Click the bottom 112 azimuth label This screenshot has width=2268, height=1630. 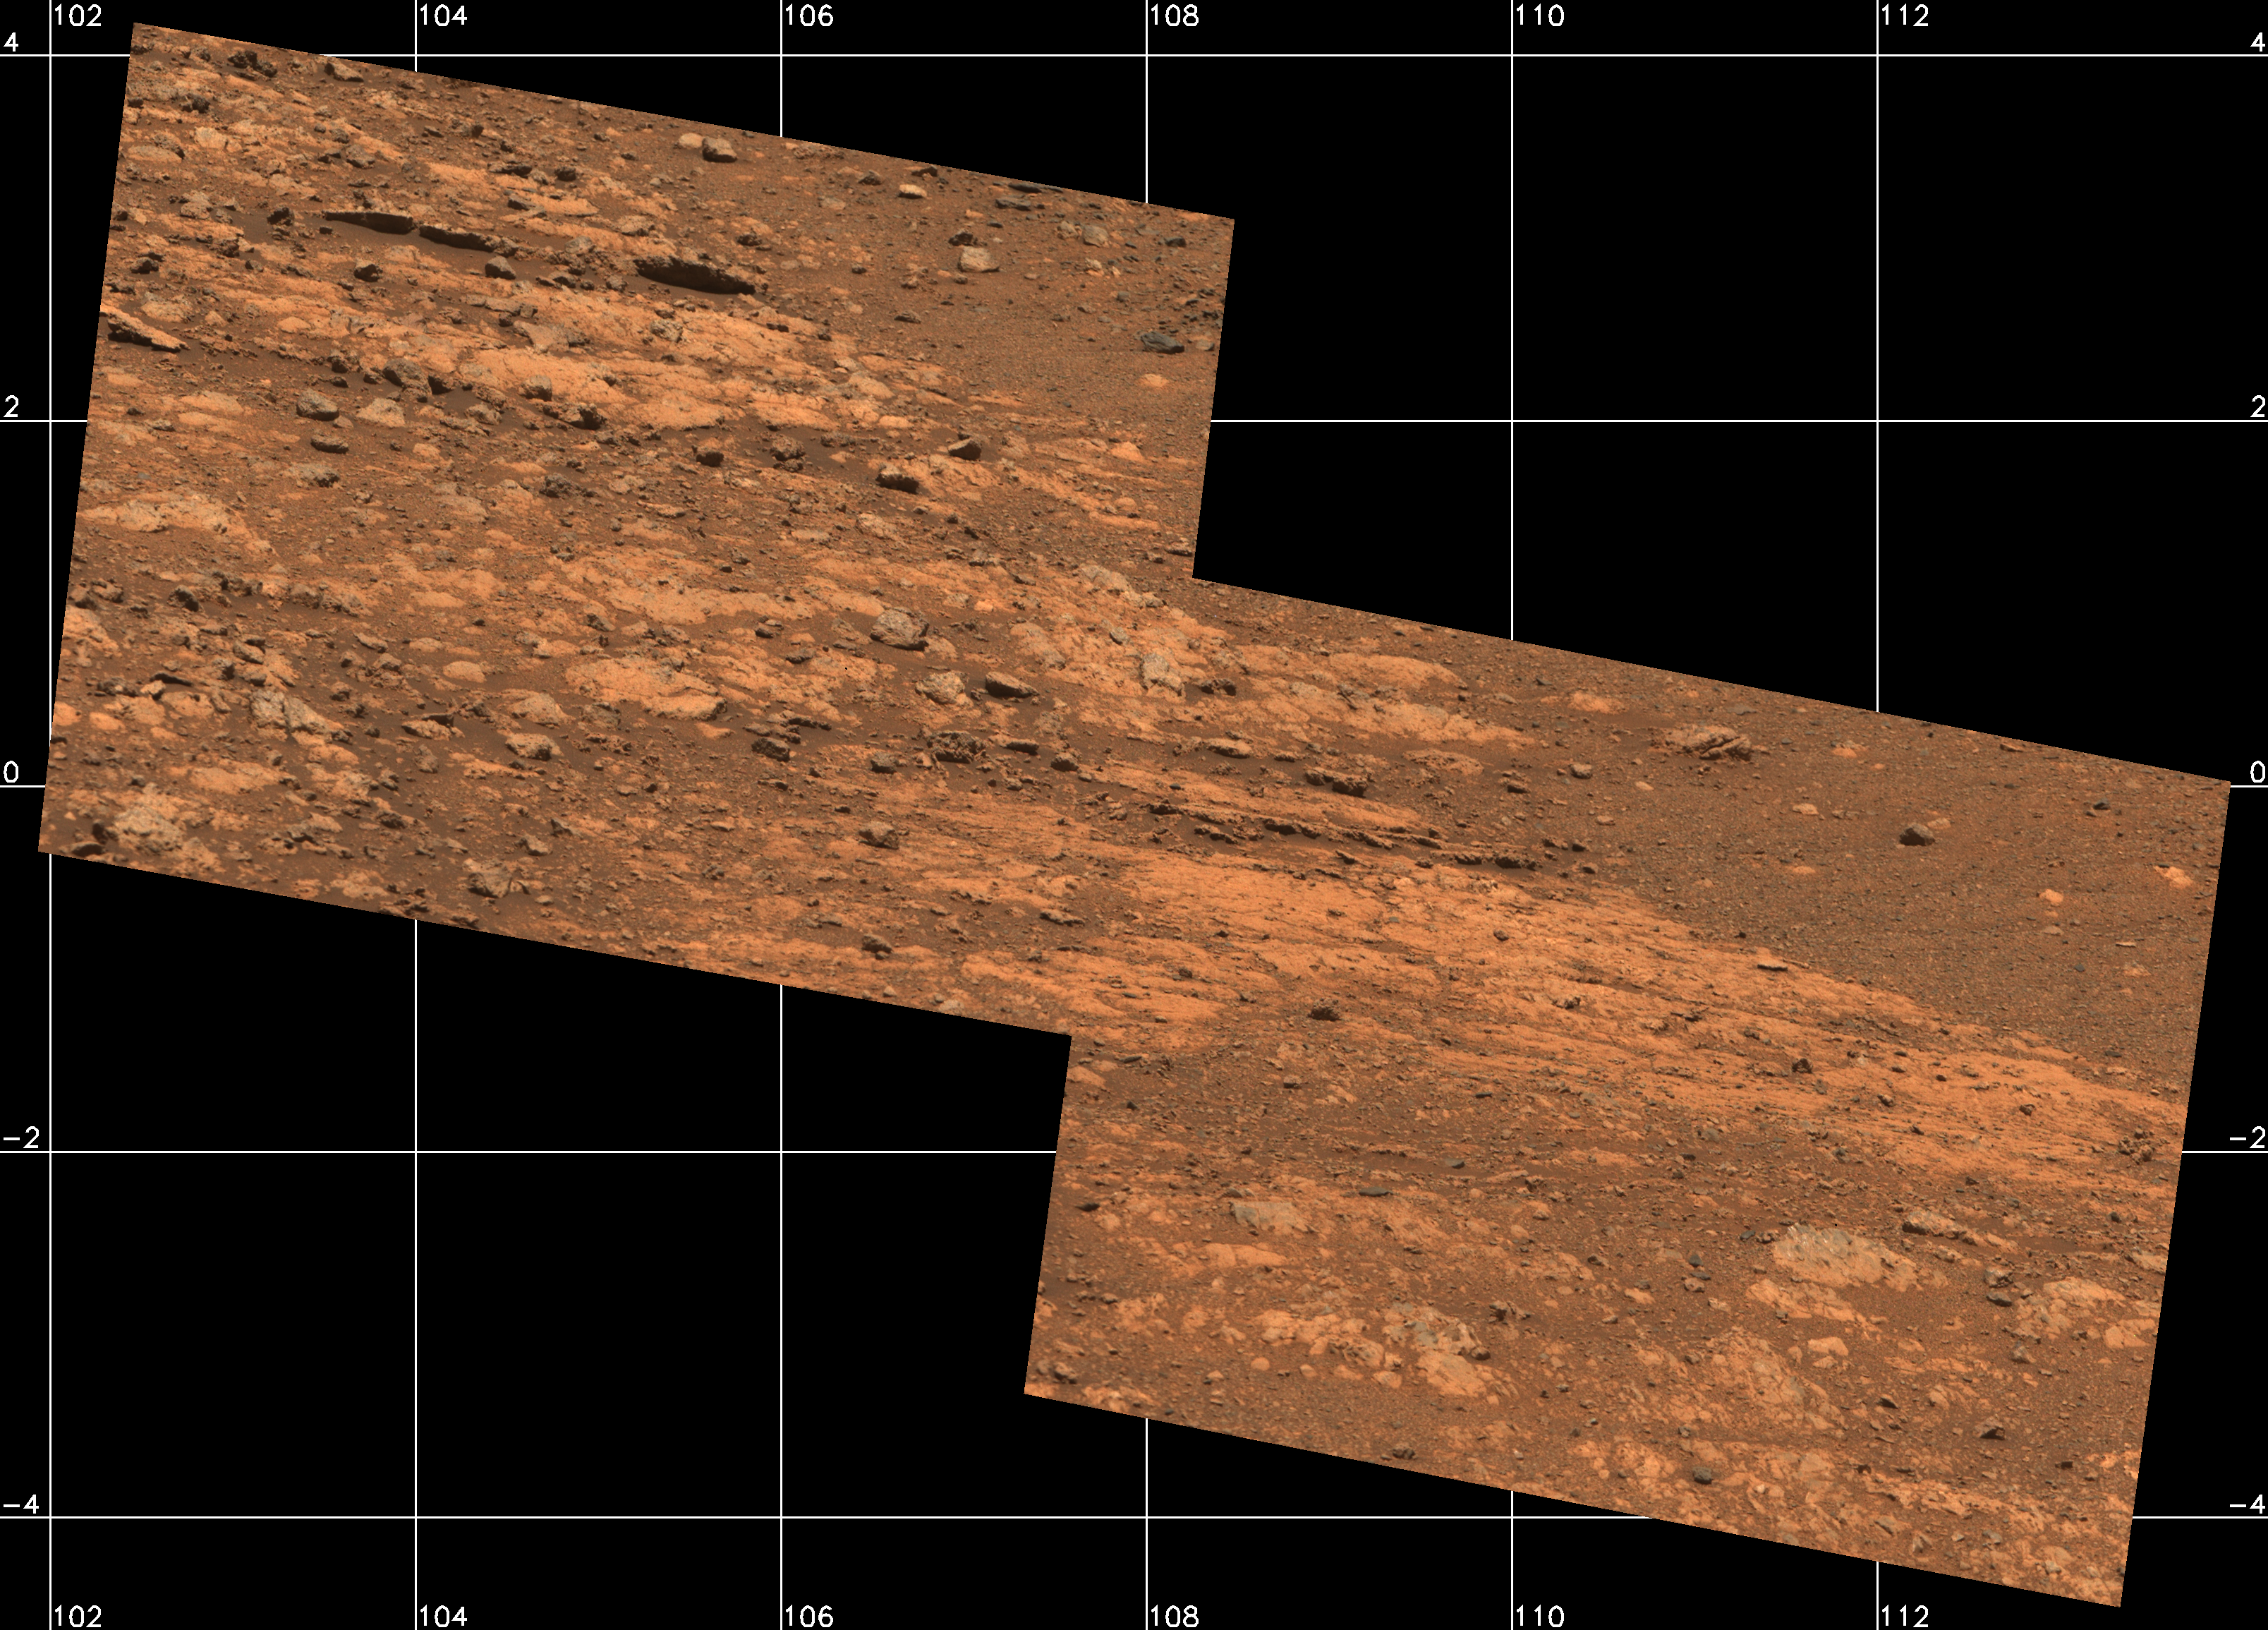point(1905,1615)
